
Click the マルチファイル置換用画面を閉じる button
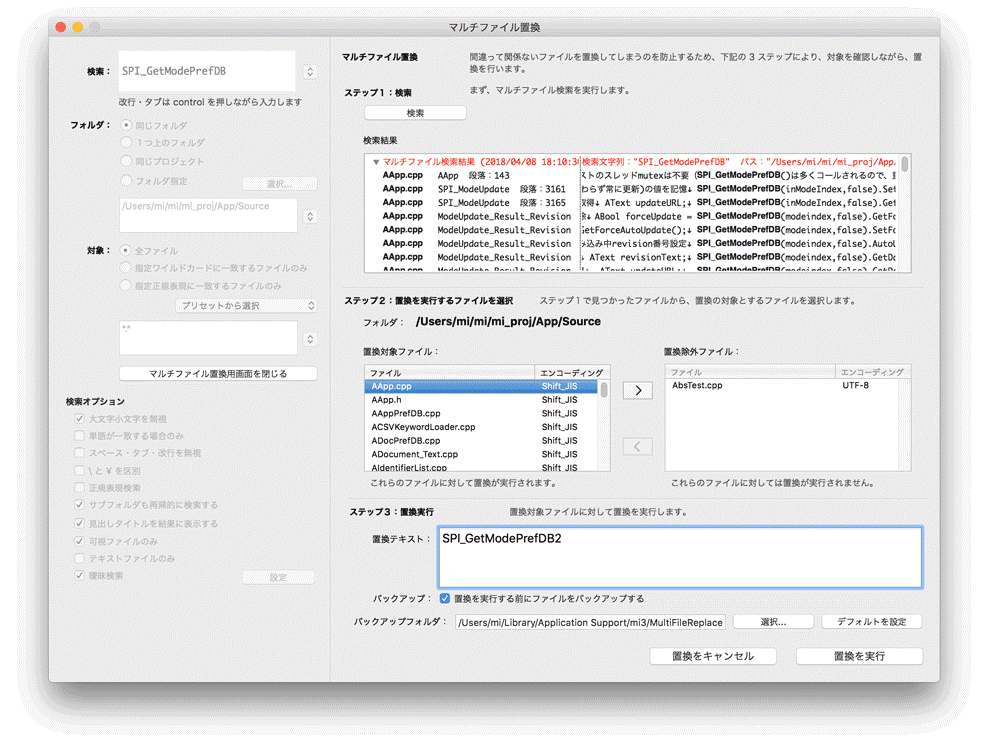(218, 374)
